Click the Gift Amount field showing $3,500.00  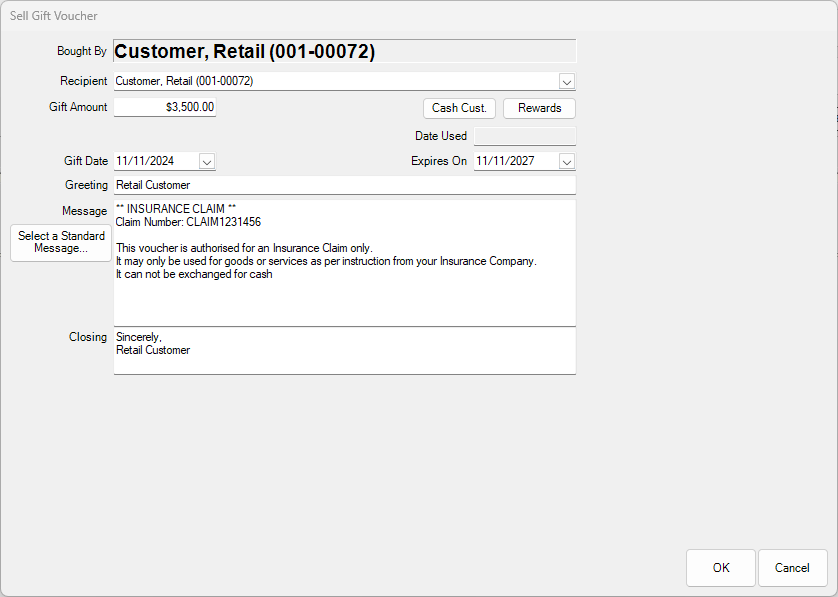click(165, 107)
